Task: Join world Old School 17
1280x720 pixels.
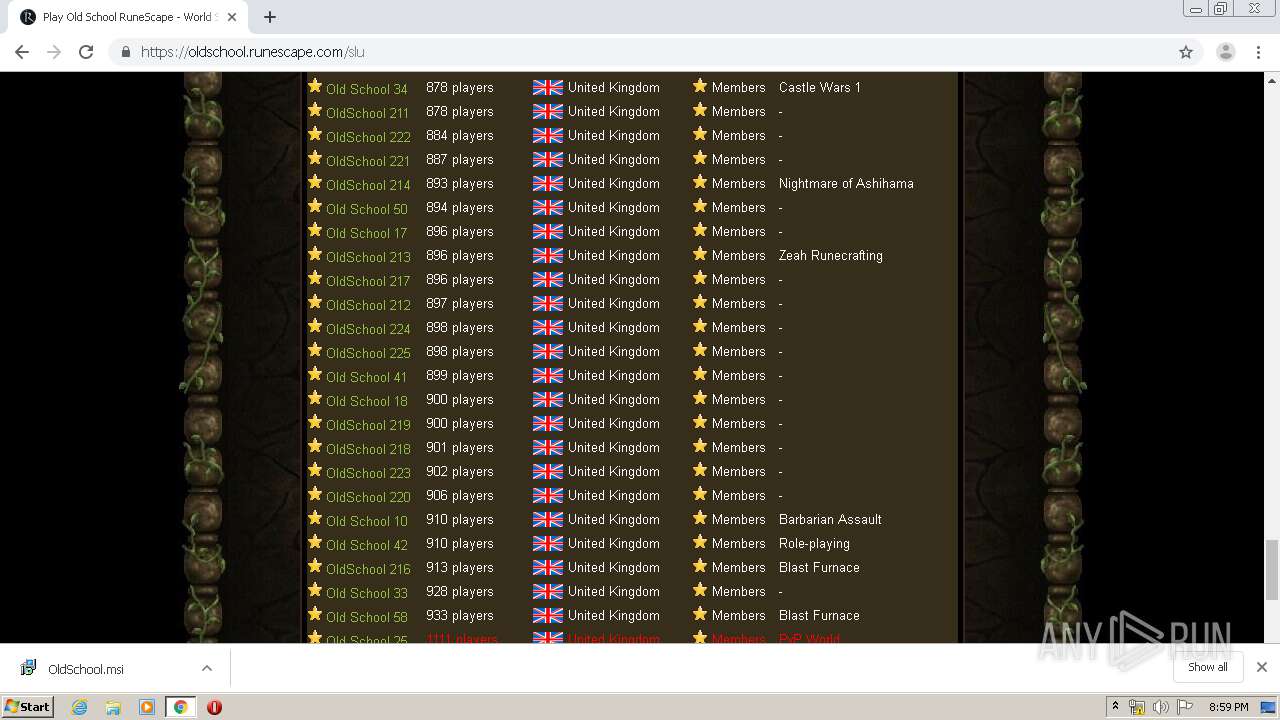Action: (x=366, y=232)
